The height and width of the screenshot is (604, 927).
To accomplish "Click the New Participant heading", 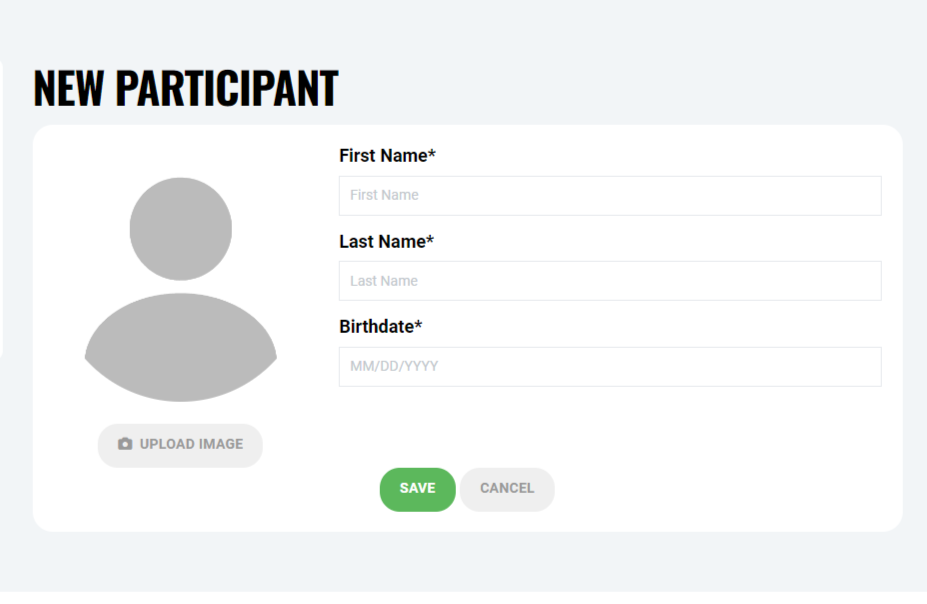I will tap(186, 89).
